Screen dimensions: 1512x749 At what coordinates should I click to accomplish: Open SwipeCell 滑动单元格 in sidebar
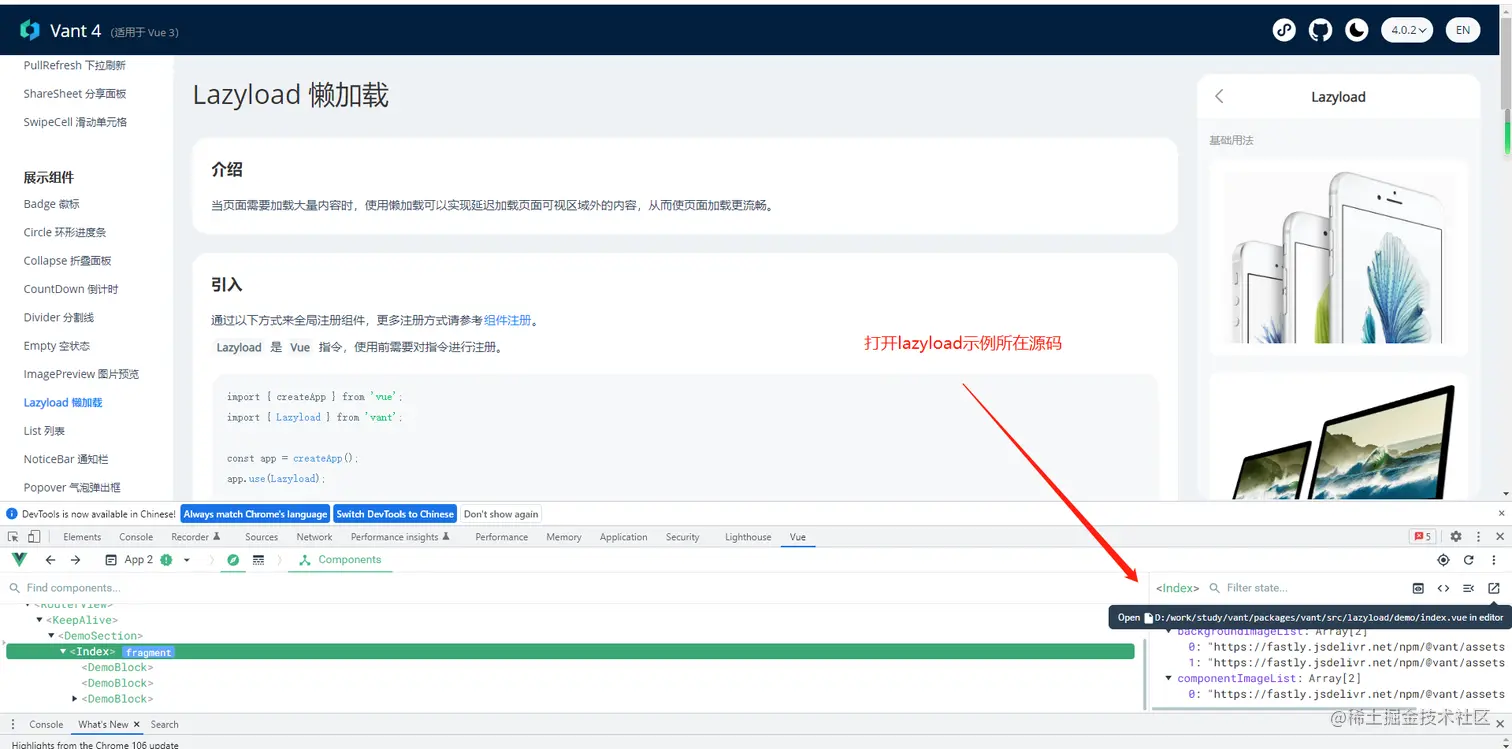click(75, 122)
